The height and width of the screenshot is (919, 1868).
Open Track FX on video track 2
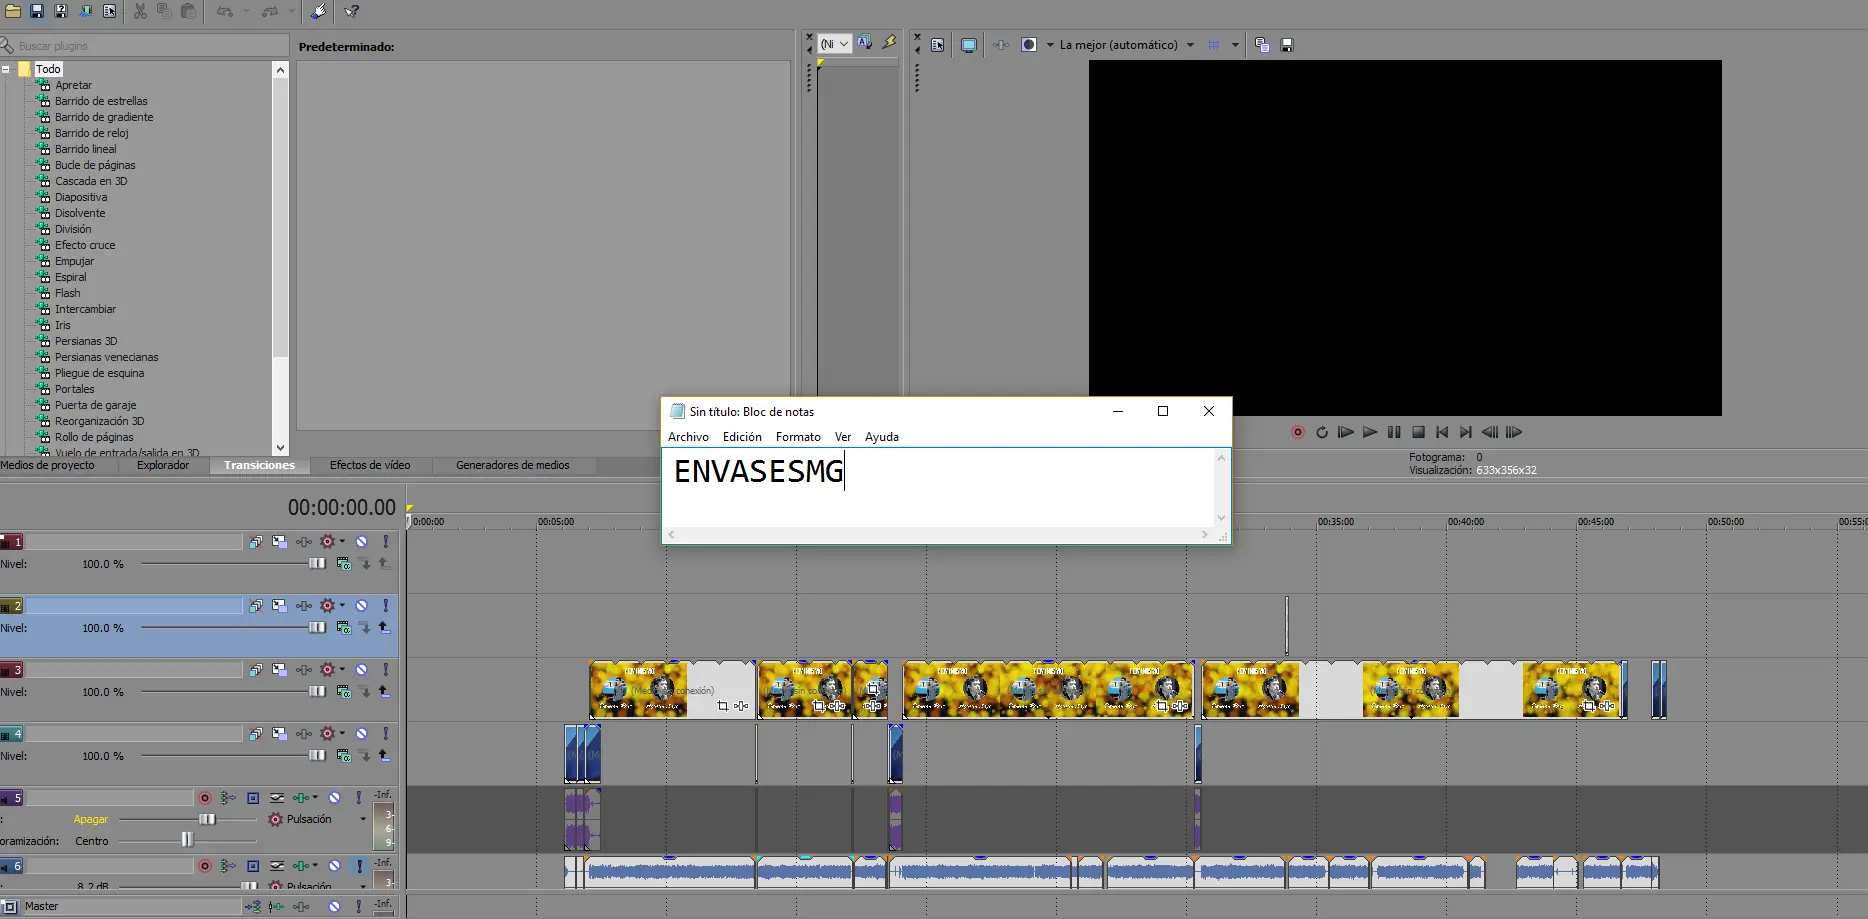coord(304,606)
